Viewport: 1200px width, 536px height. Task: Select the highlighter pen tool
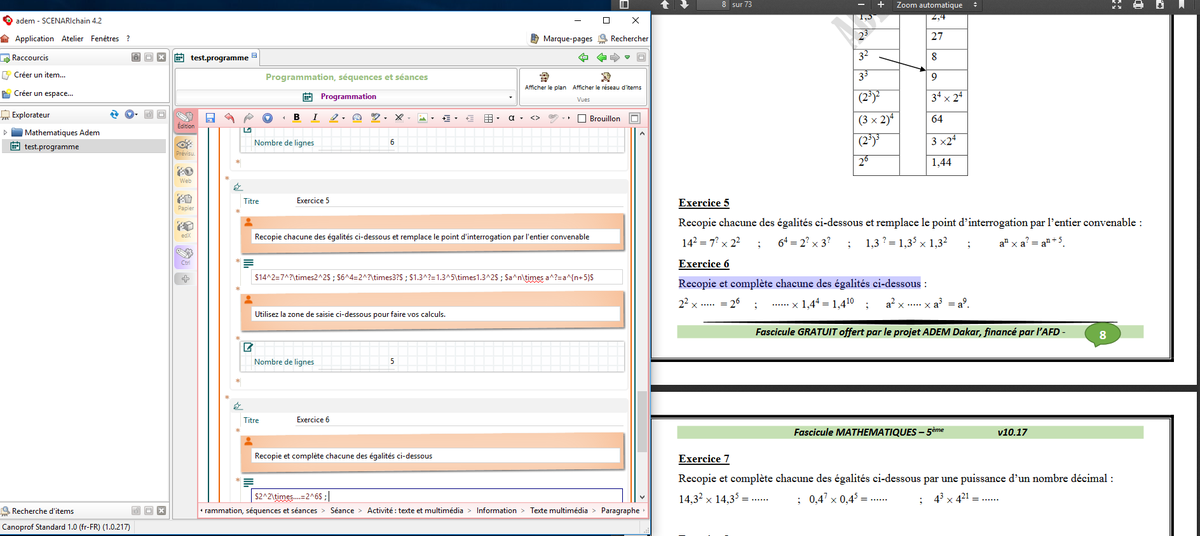pyautogui.click(x=333, y=118)
